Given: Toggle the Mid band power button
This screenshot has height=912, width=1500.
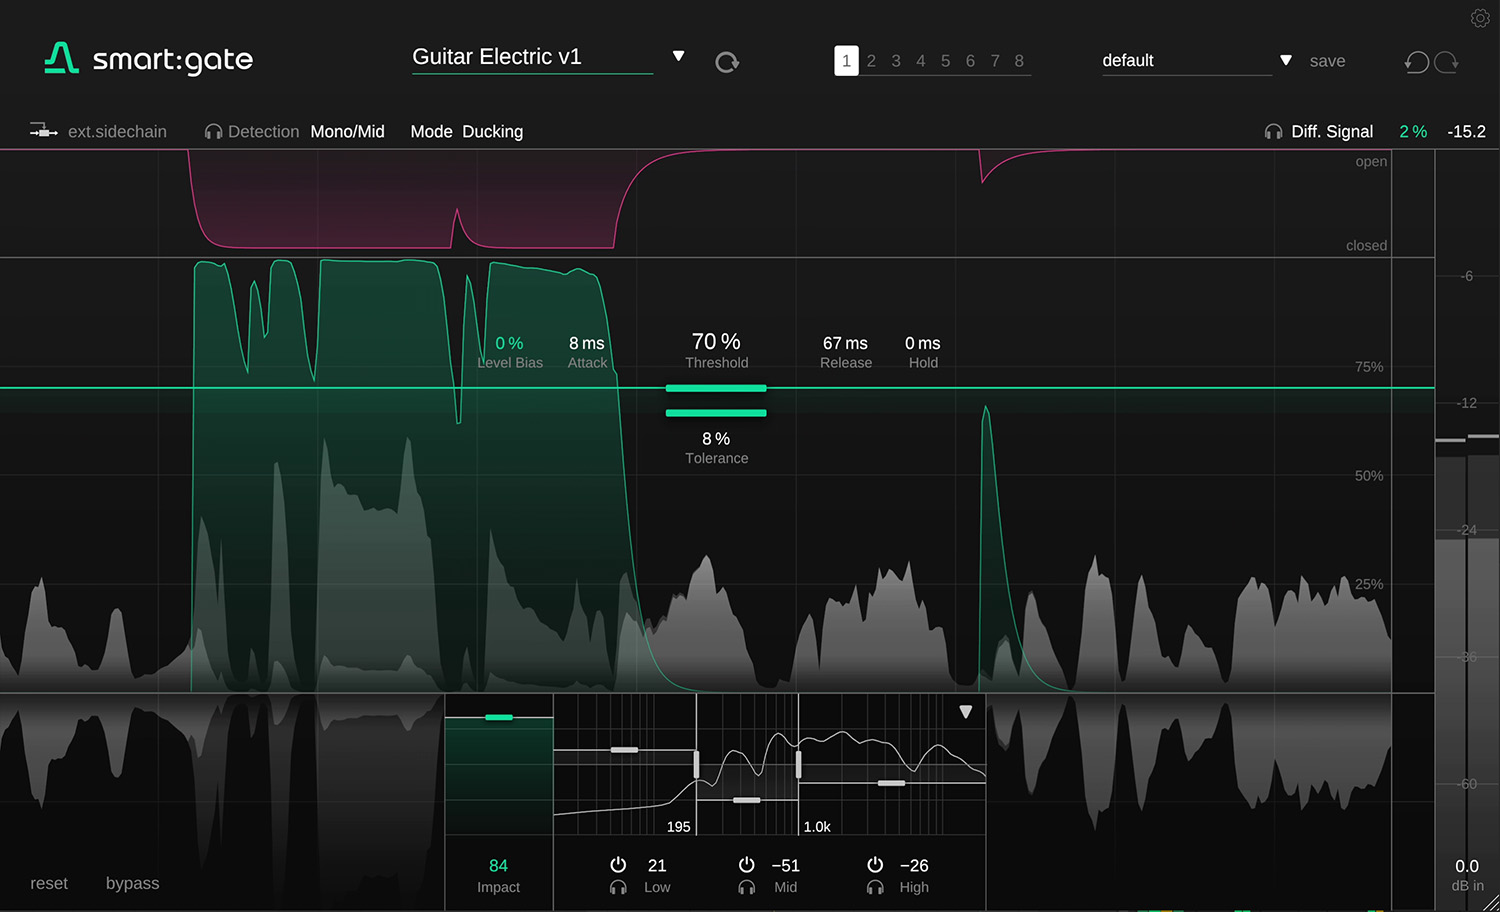Looking at the screenshot, I should tap(746, 864).
